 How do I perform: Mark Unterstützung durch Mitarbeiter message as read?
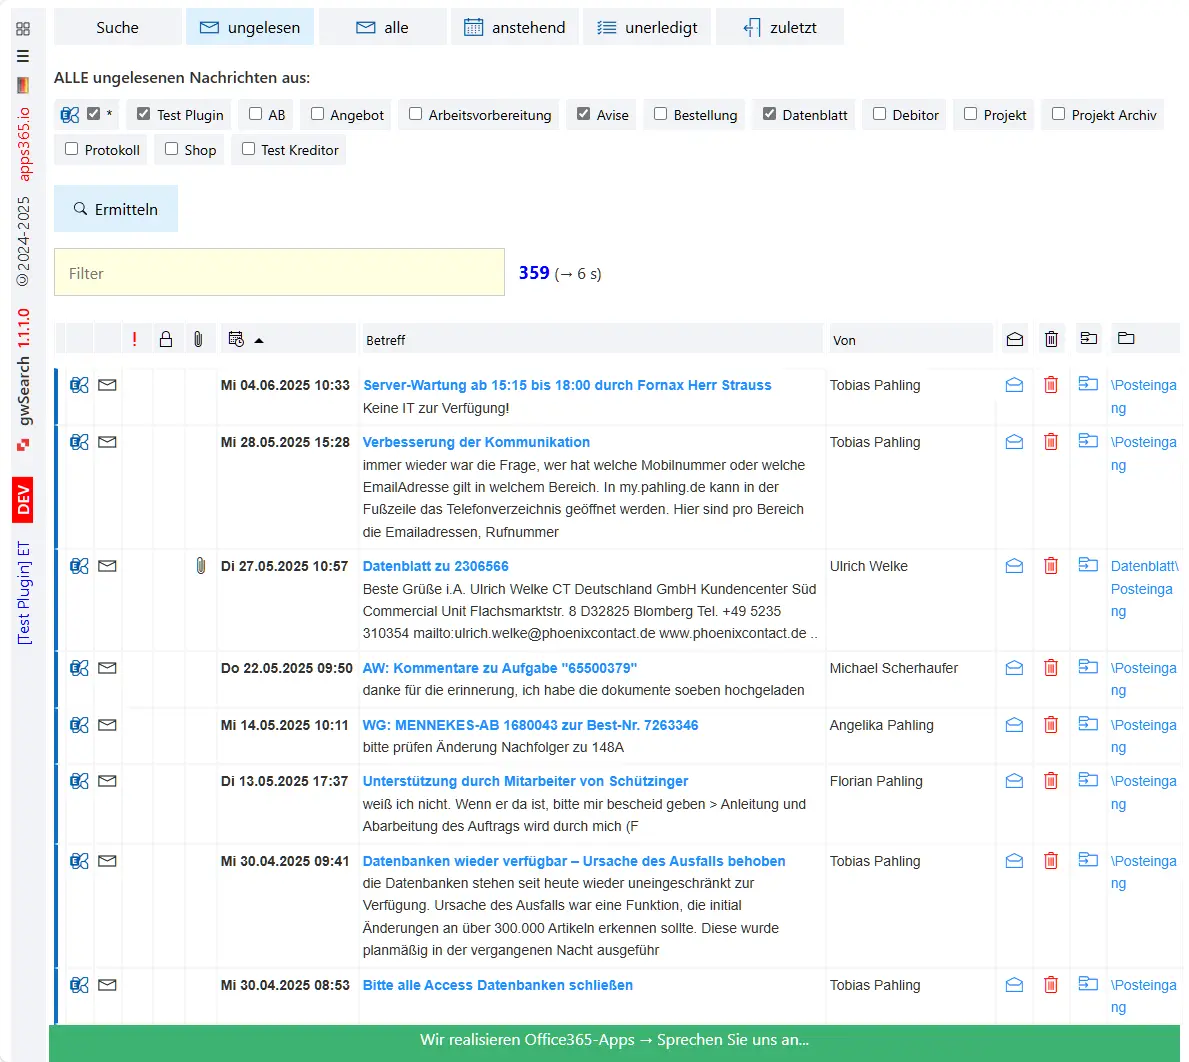click(x=1014, y=781)
